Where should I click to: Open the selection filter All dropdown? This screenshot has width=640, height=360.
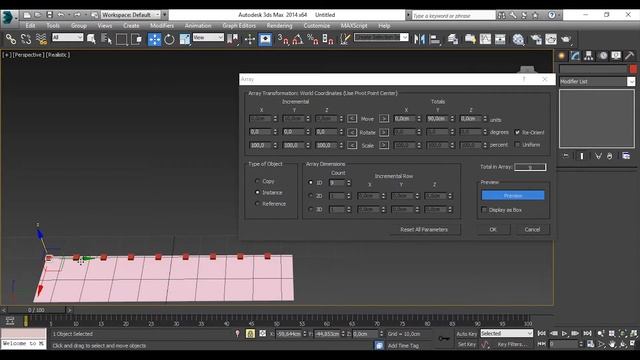[x=68, y=38]
